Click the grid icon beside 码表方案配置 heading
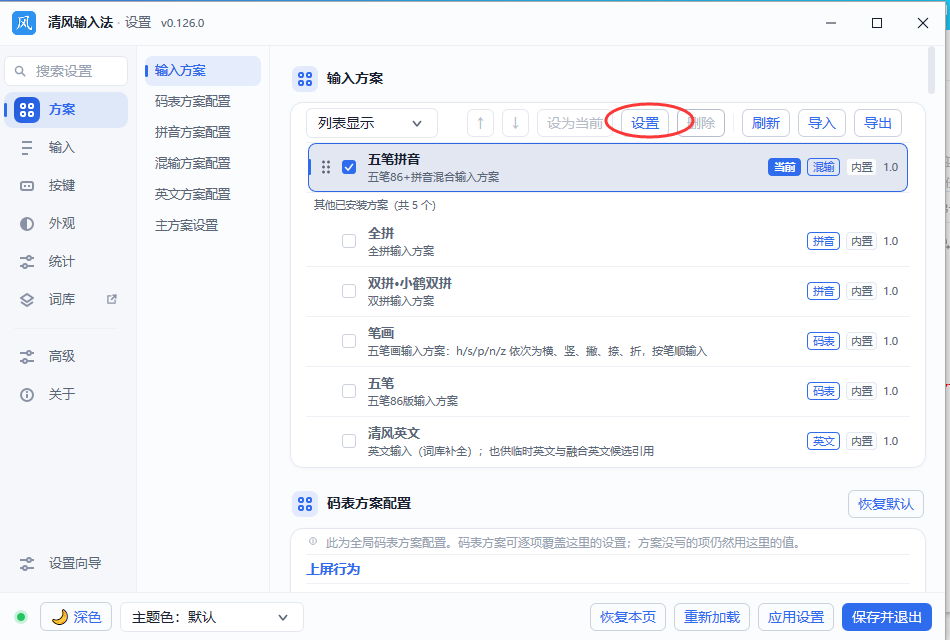 coord(305,504)
